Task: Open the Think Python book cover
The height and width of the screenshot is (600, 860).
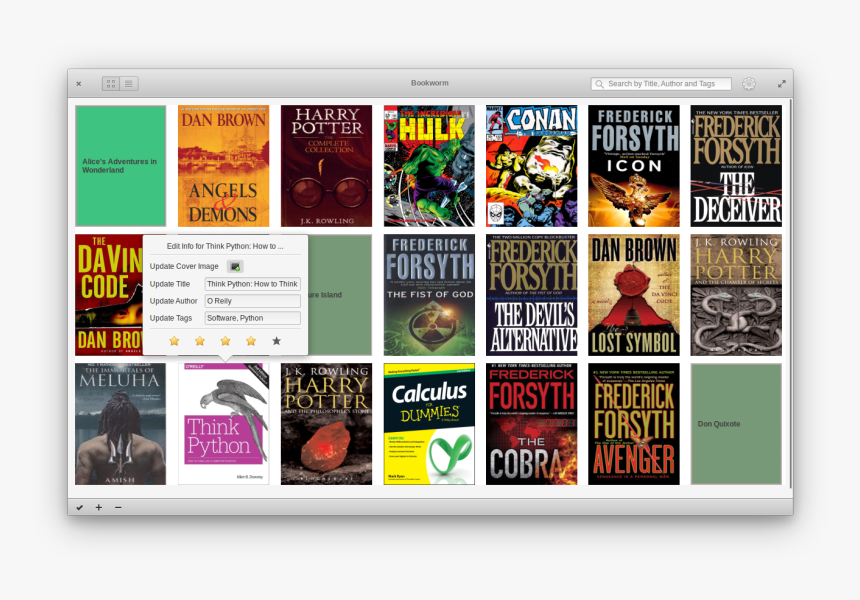Action: pyautogui.click(x=223, y=424)
